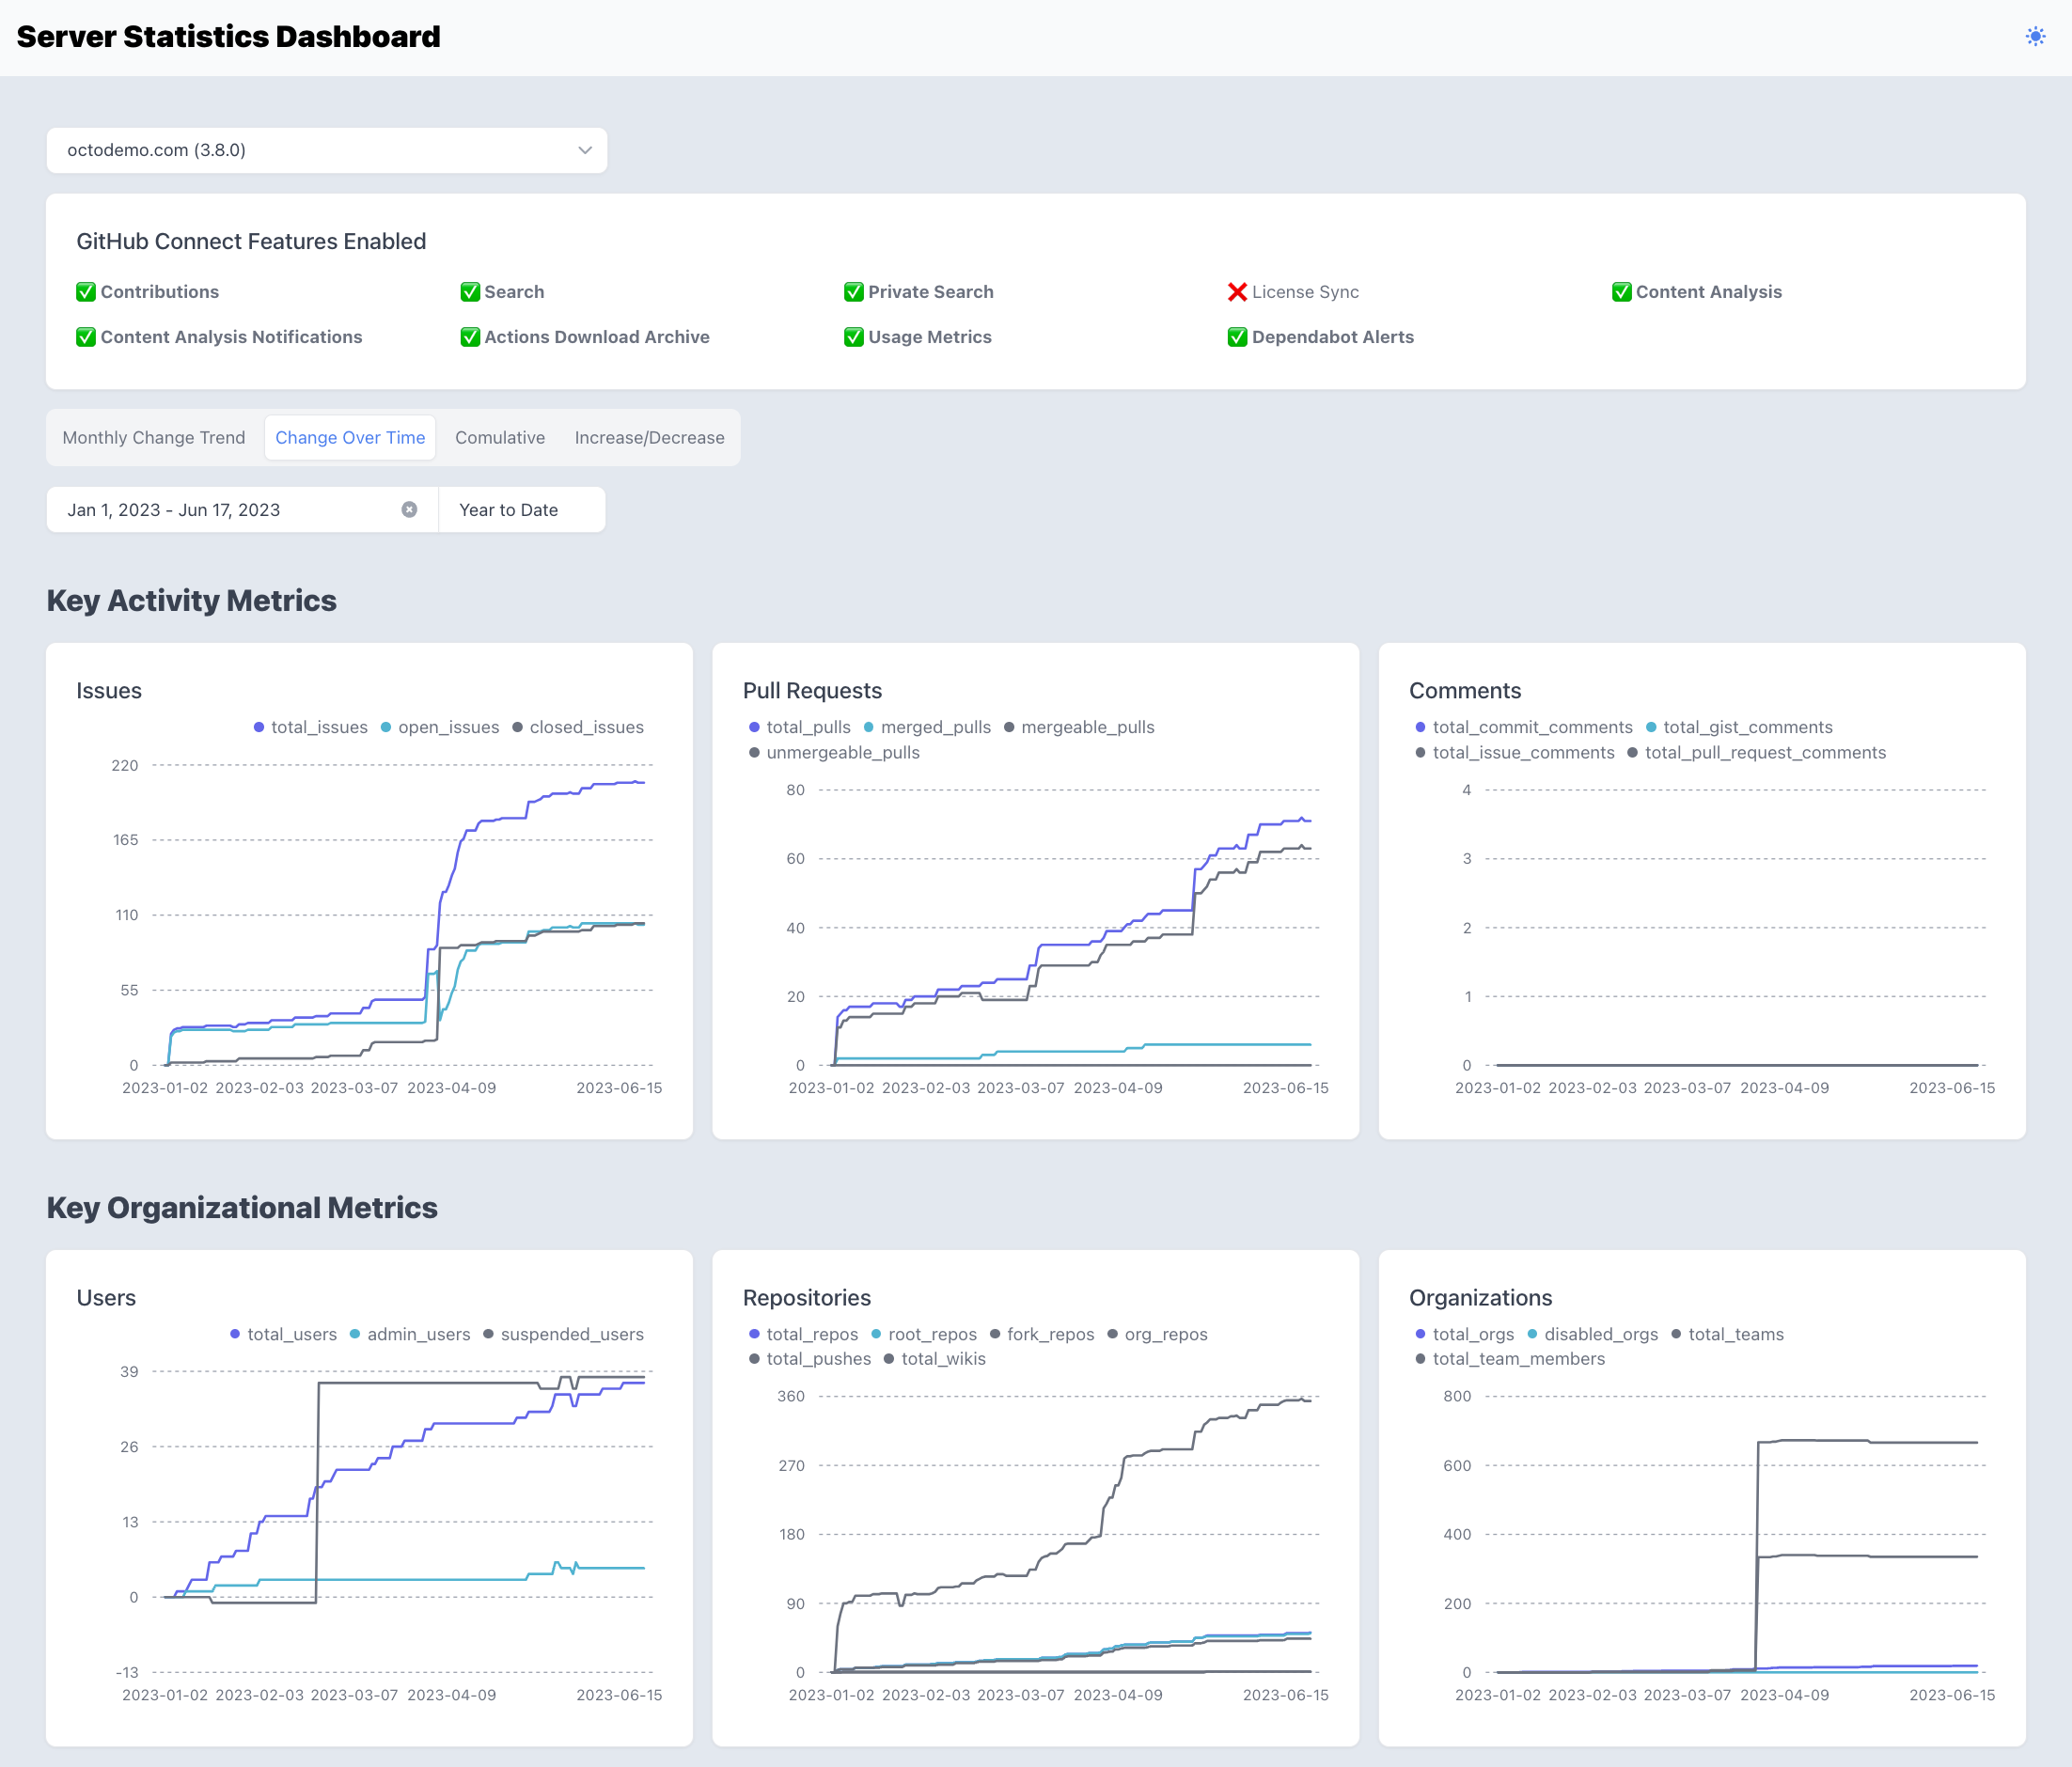Viewport: 2072px width, 1767px height.
Task: Toggle the light/dark theme sun icon
Action: 2034,37
